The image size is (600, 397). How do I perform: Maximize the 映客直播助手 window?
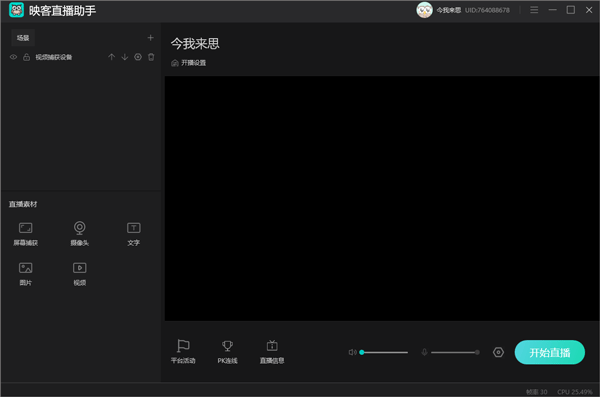point(571,10)
